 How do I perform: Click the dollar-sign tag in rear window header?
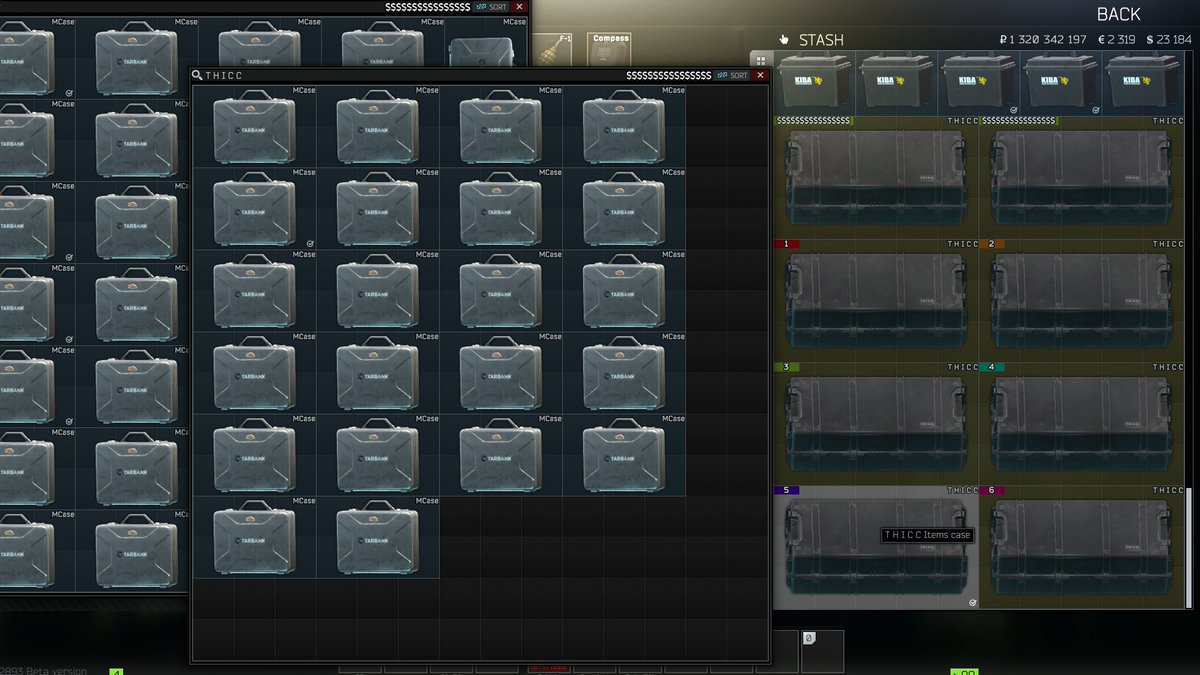click(x=427, y=6)
